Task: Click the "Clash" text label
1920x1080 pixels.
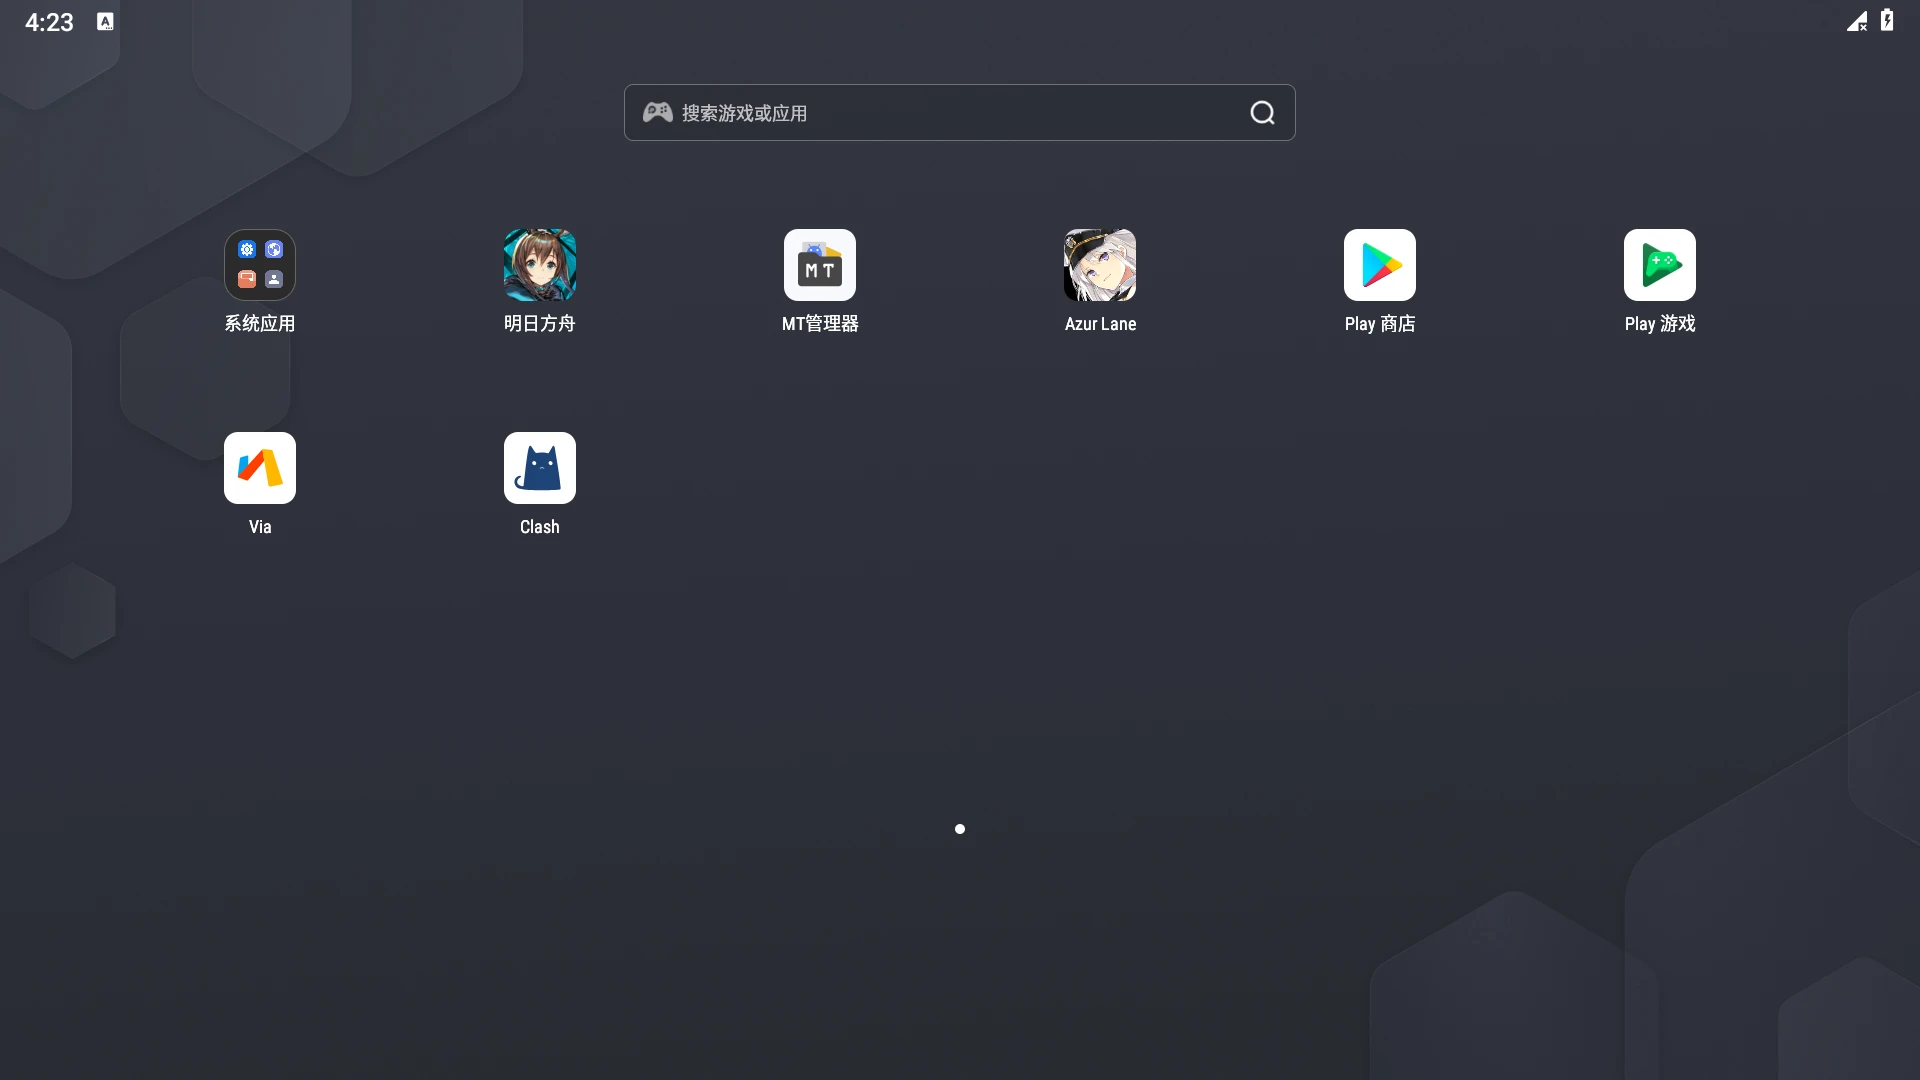Action: [540, 527]
